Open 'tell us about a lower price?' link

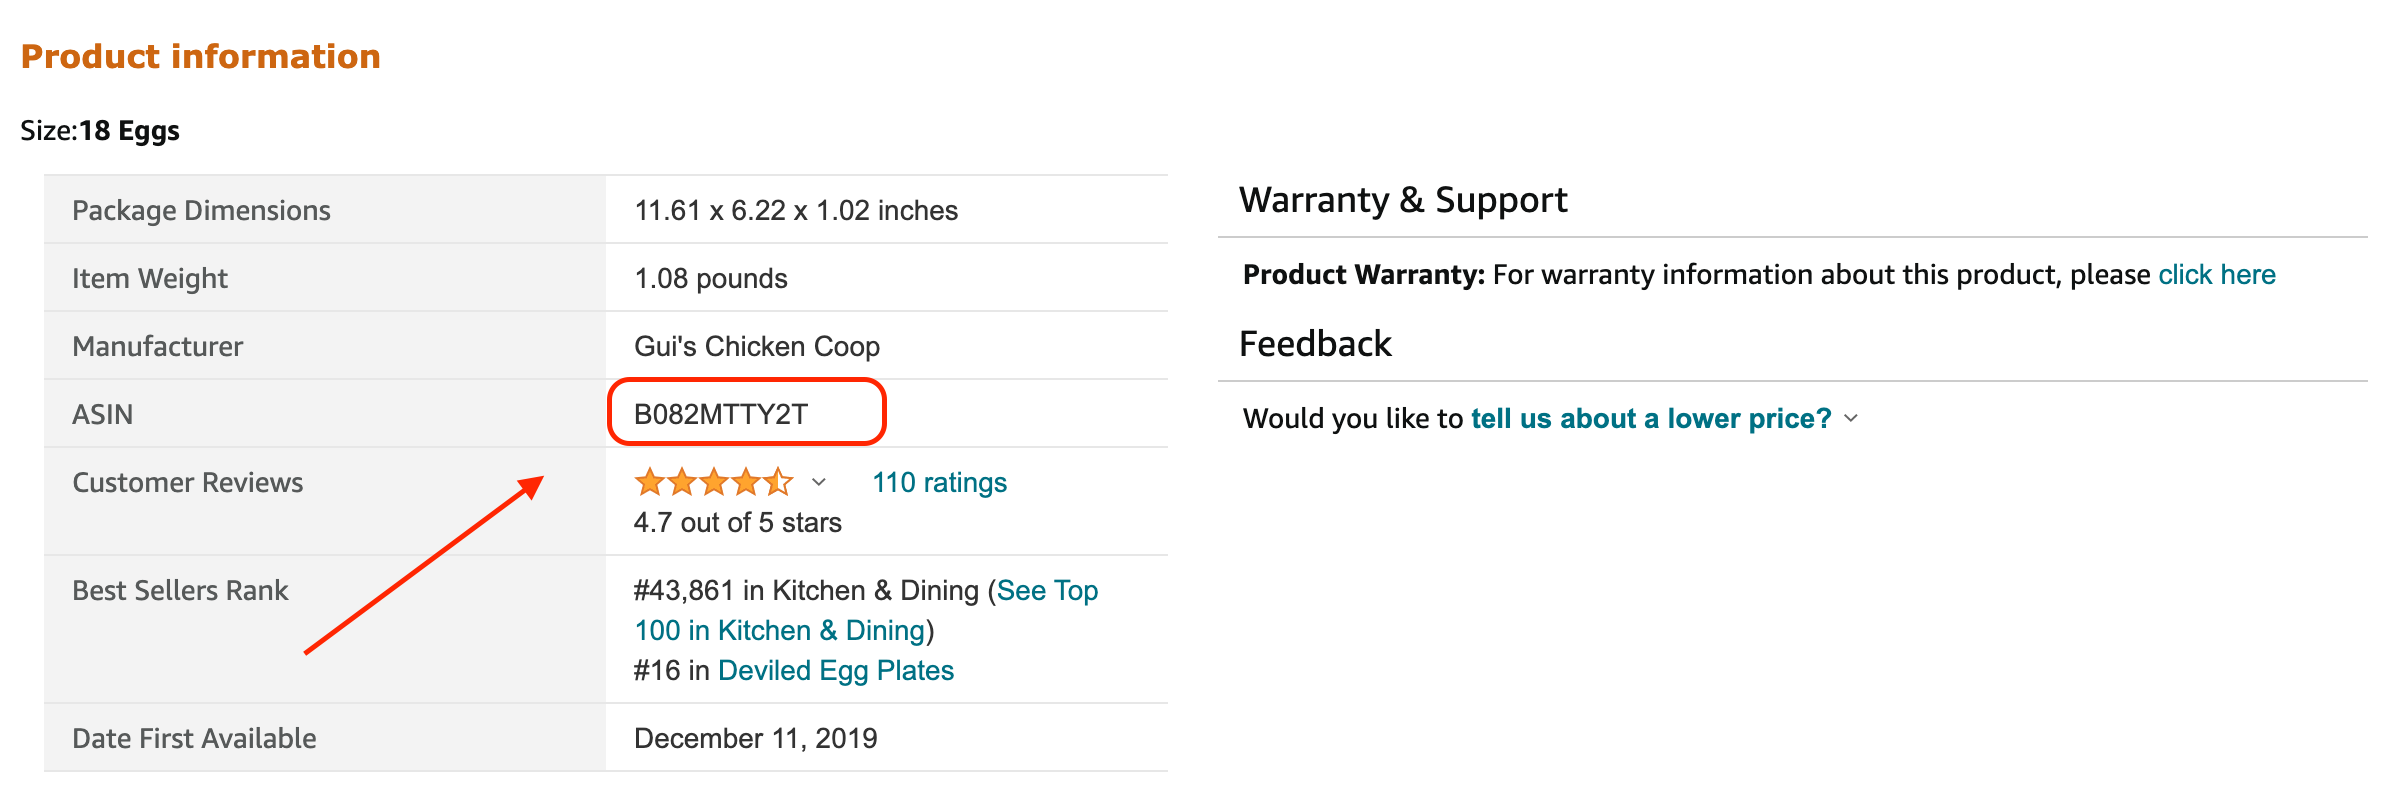(x=1651, y=418)
